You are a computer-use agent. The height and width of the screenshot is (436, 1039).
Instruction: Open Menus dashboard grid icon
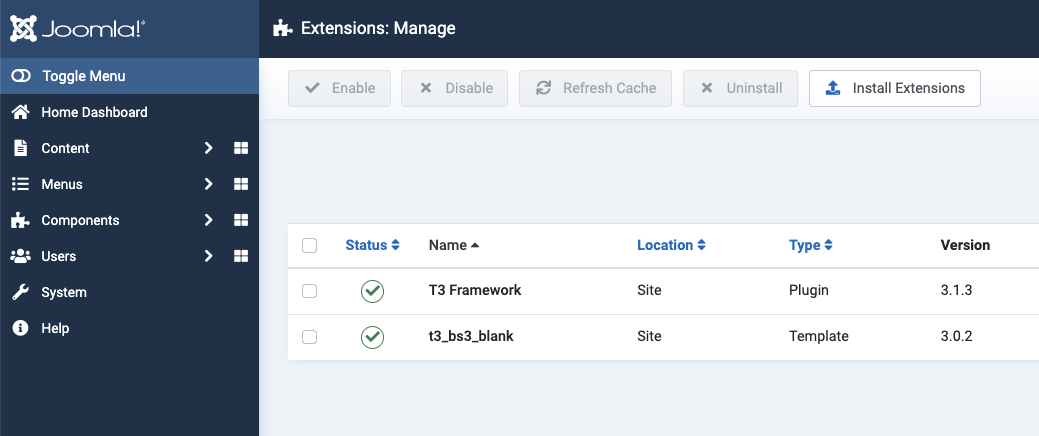240,184
